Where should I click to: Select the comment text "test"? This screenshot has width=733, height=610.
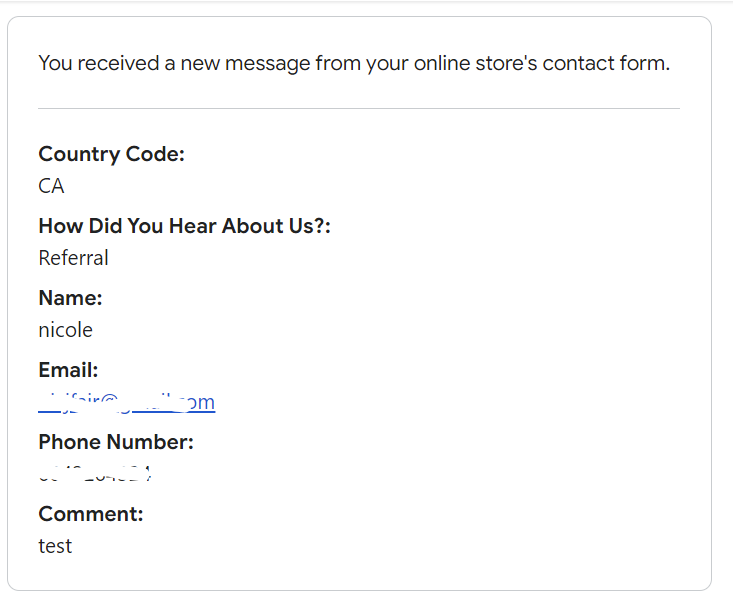55,546
